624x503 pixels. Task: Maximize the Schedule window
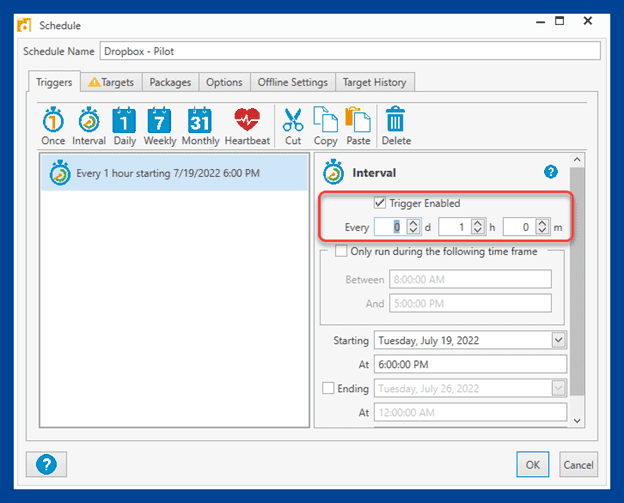560,21
